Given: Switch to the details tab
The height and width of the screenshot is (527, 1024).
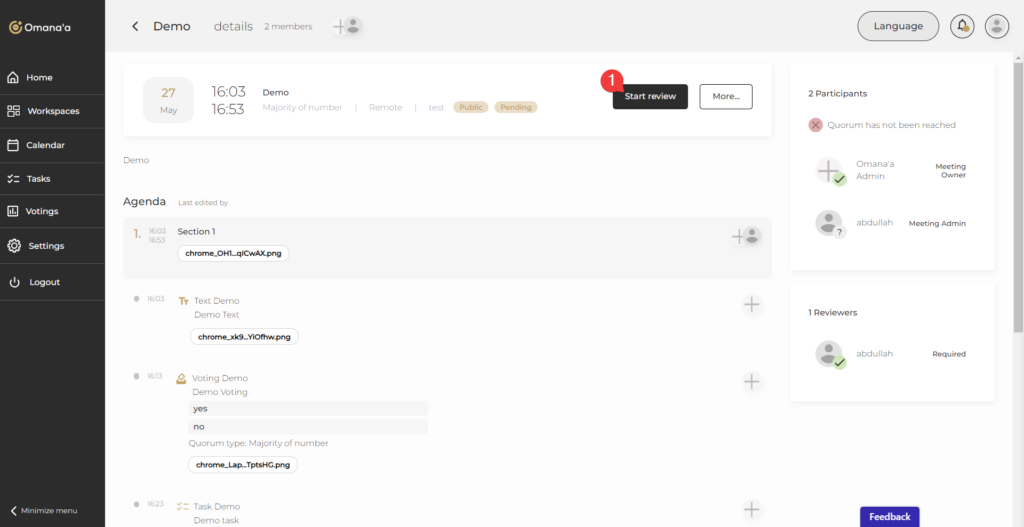Looking at the screenshot, I should 233,27.
